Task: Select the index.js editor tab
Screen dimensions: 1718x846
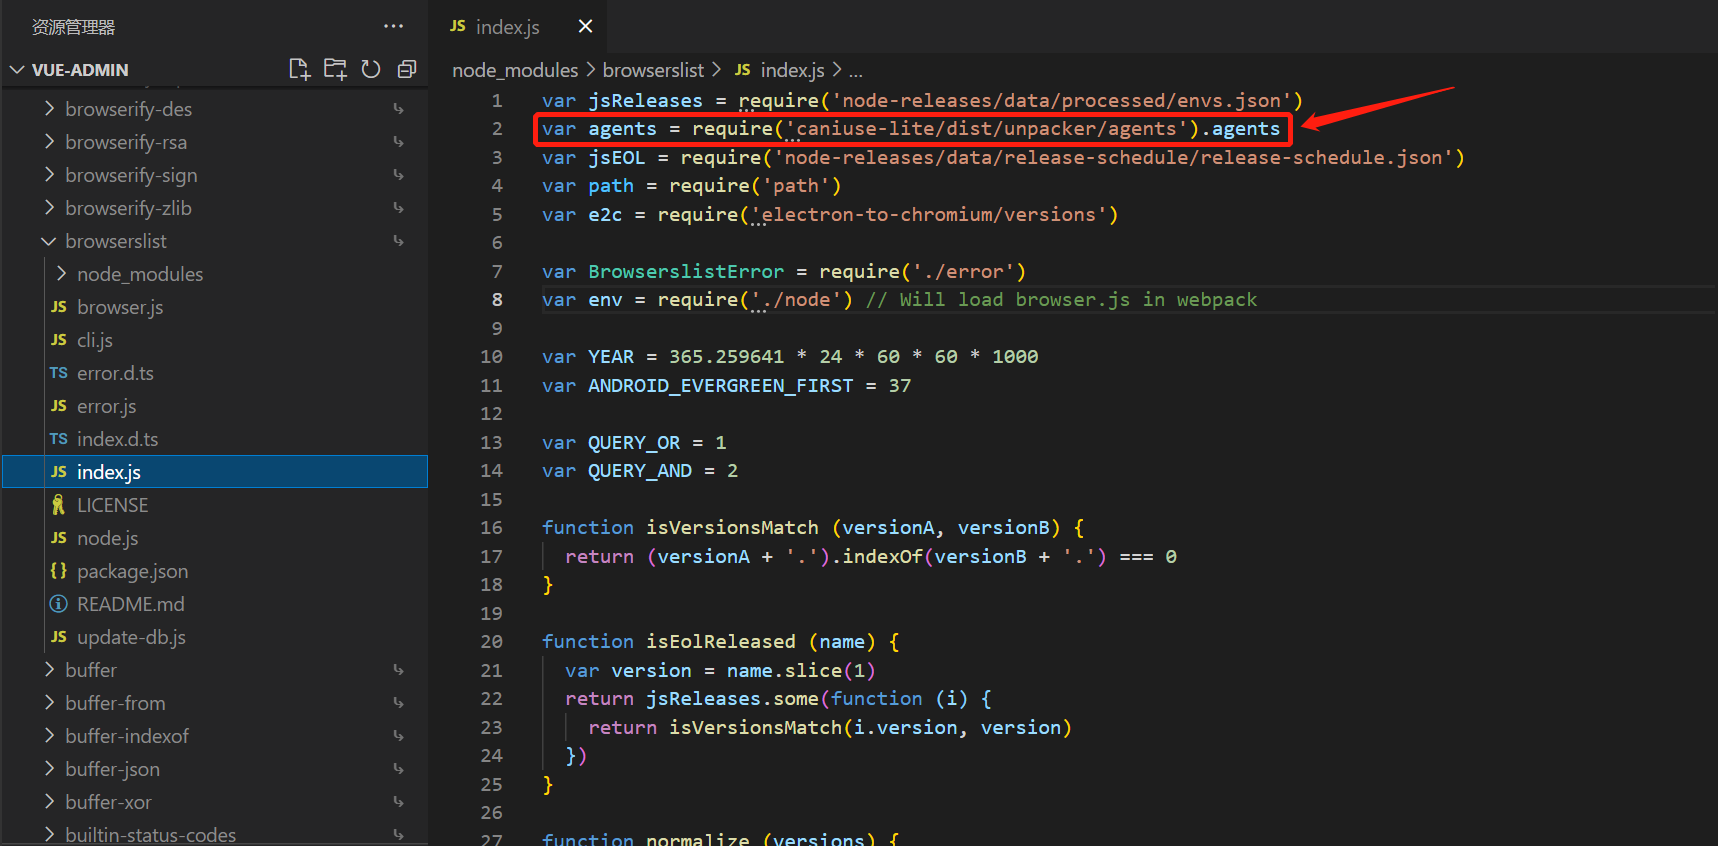Action: tap(518, 27)
